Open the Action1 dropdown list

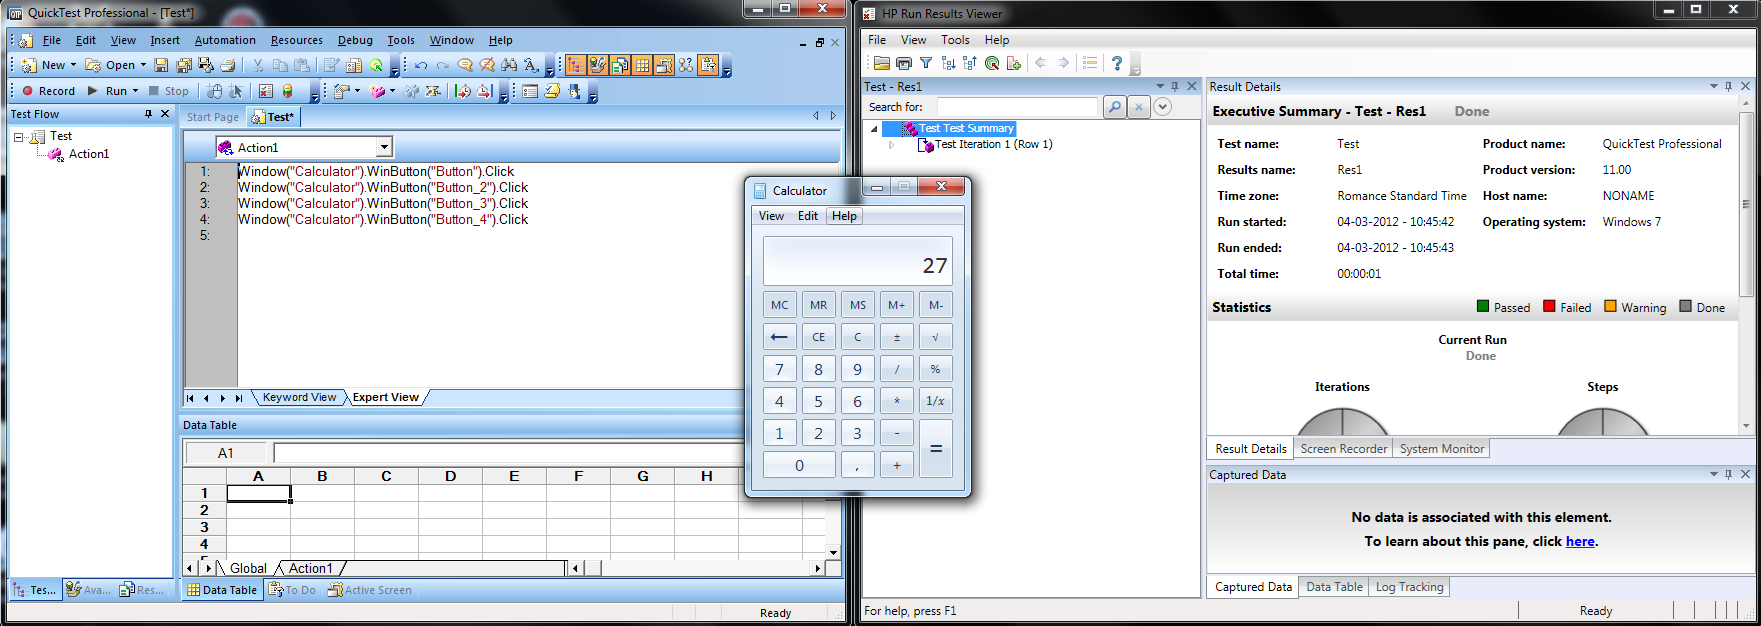[384, 148]
